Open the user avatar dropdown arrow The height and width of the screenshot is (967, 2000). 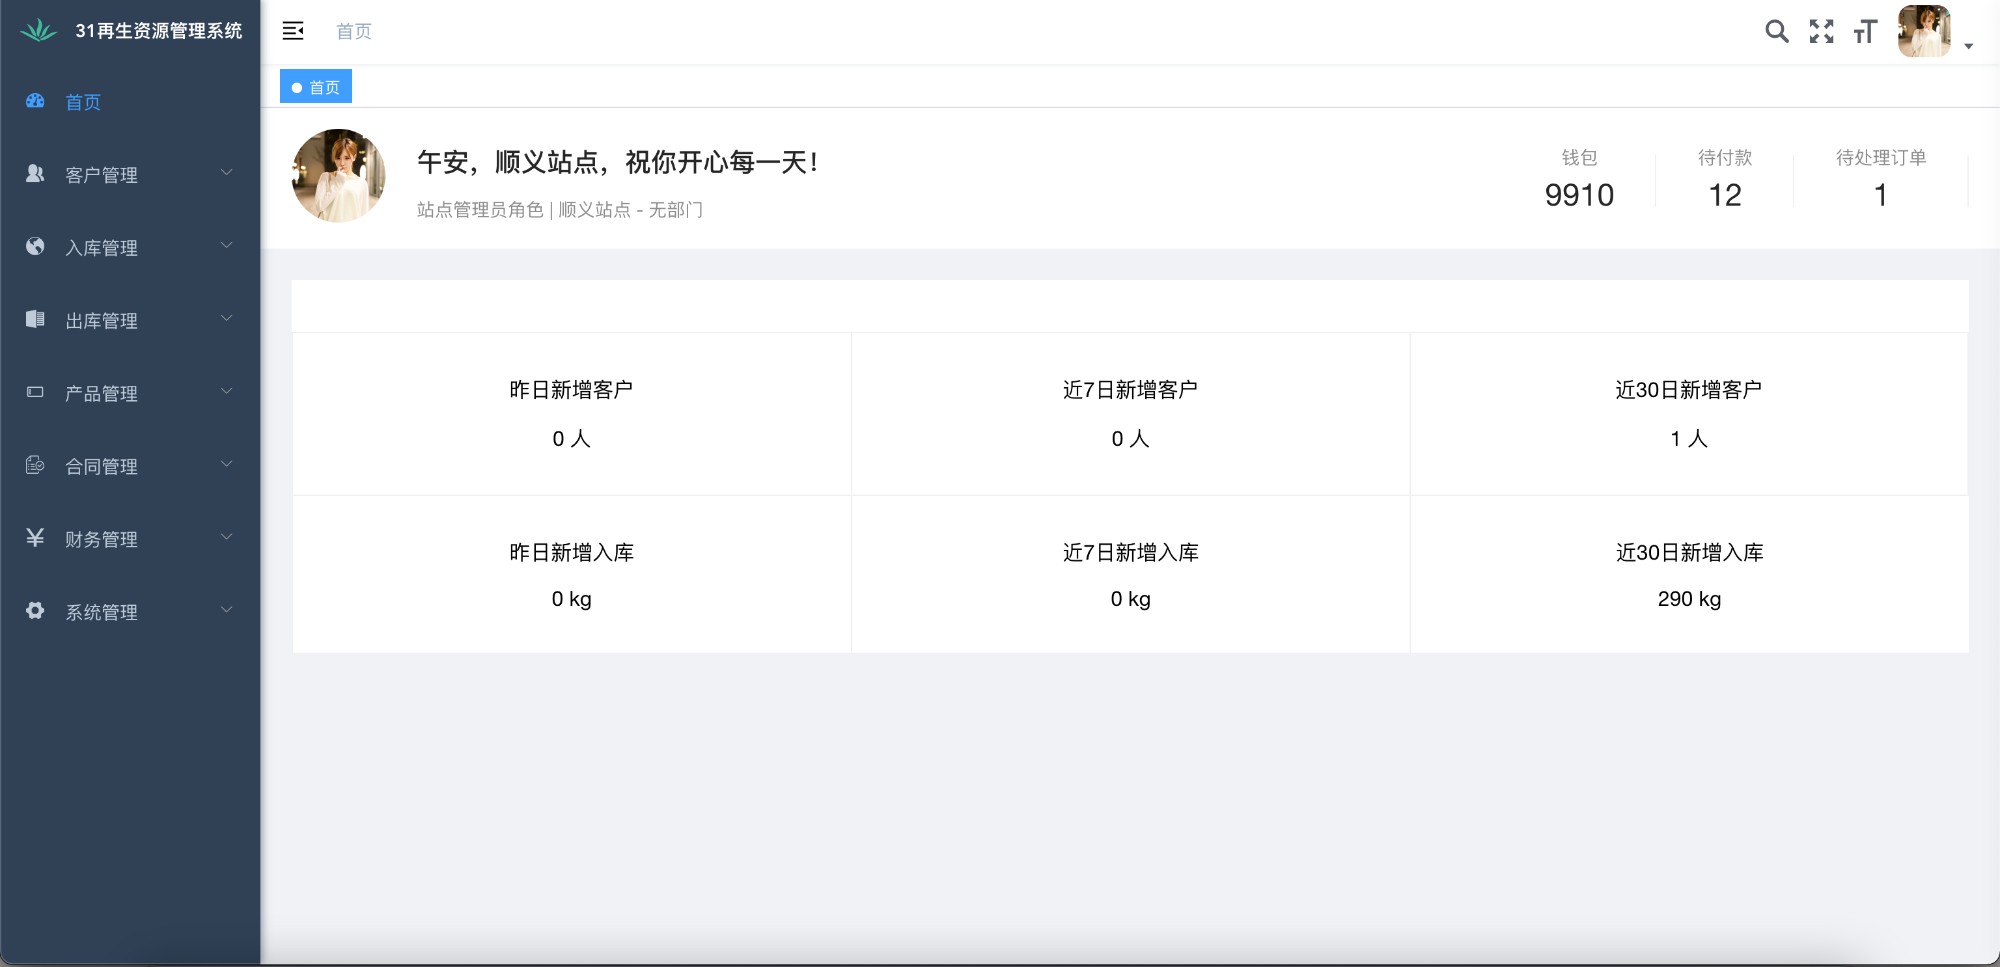point(1968,46)
